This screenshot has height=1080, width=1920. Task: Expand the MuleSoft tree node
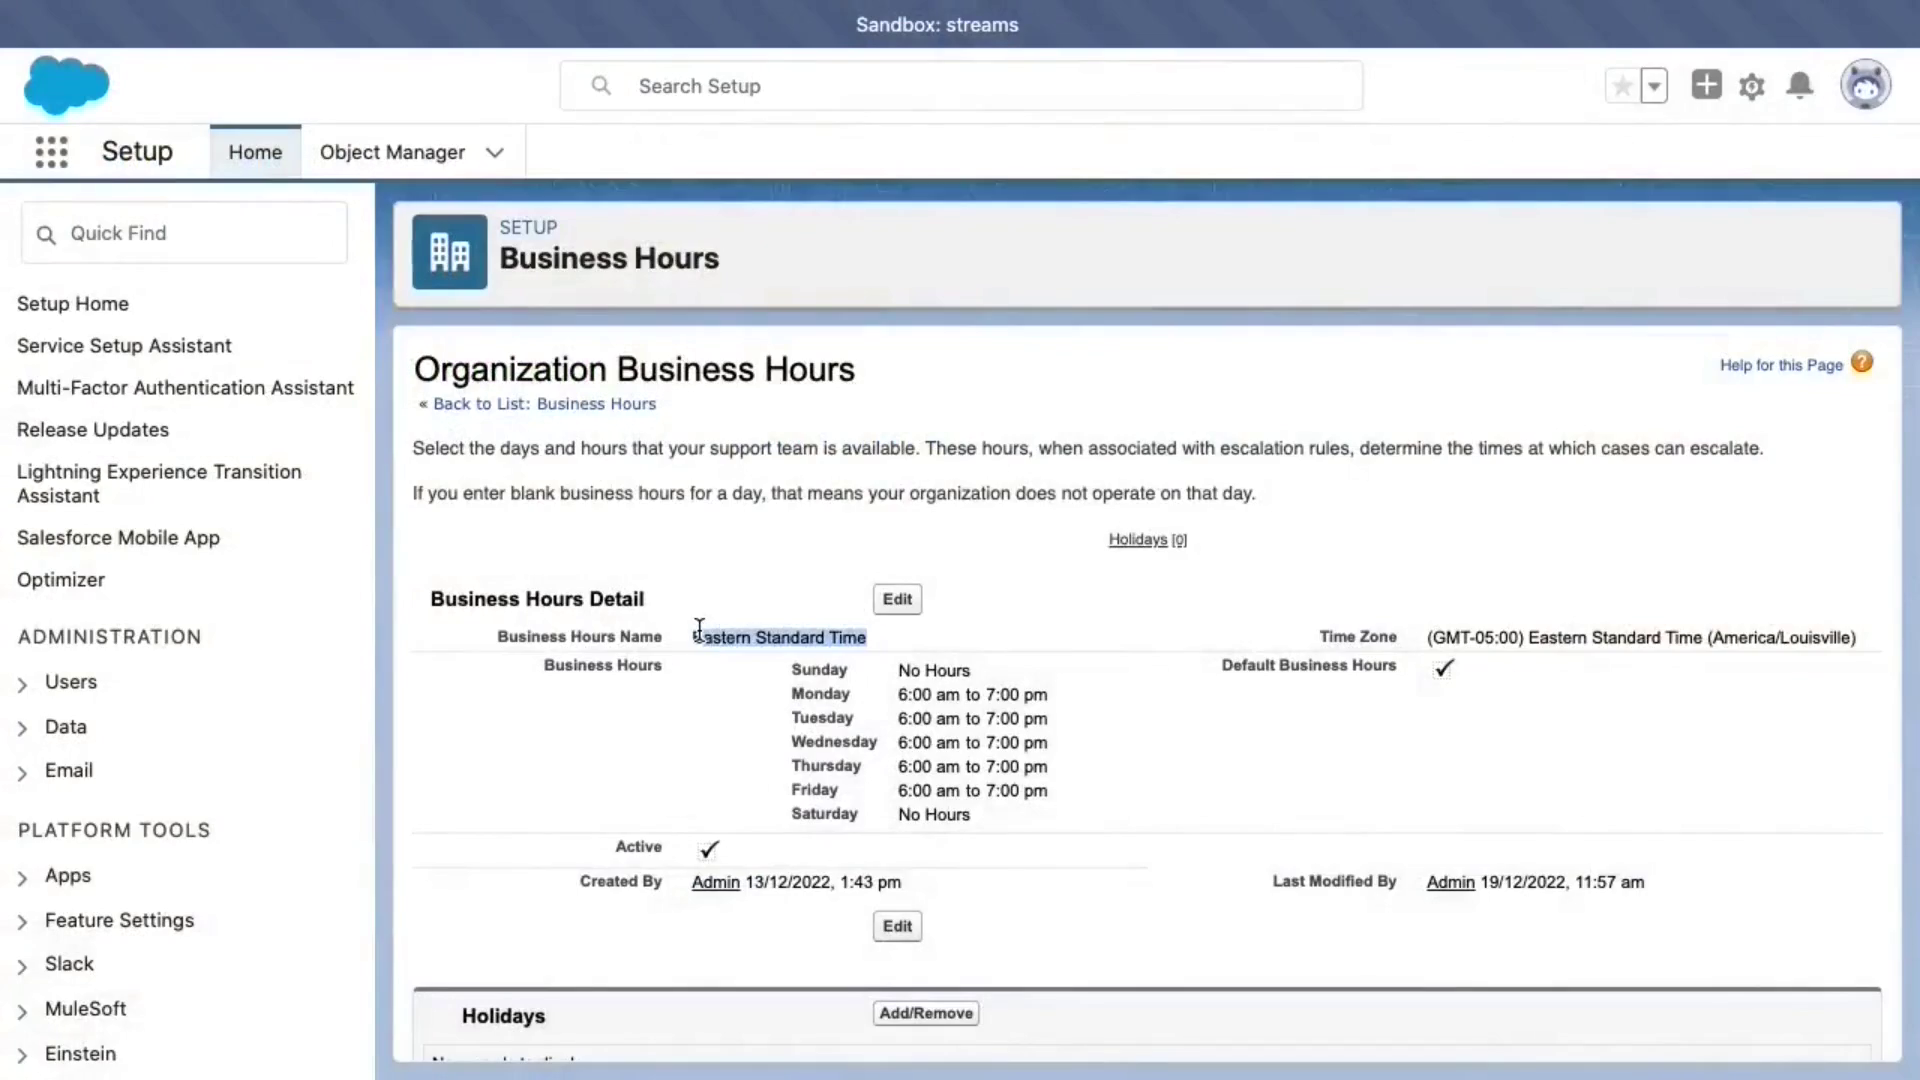point(22,1011)
